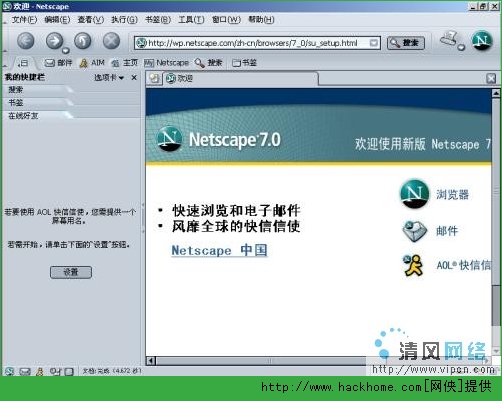Screen dimensions: 502x401
Task: Close the 我的快捷栏 sidebar with X
Action: pos(134,78)
